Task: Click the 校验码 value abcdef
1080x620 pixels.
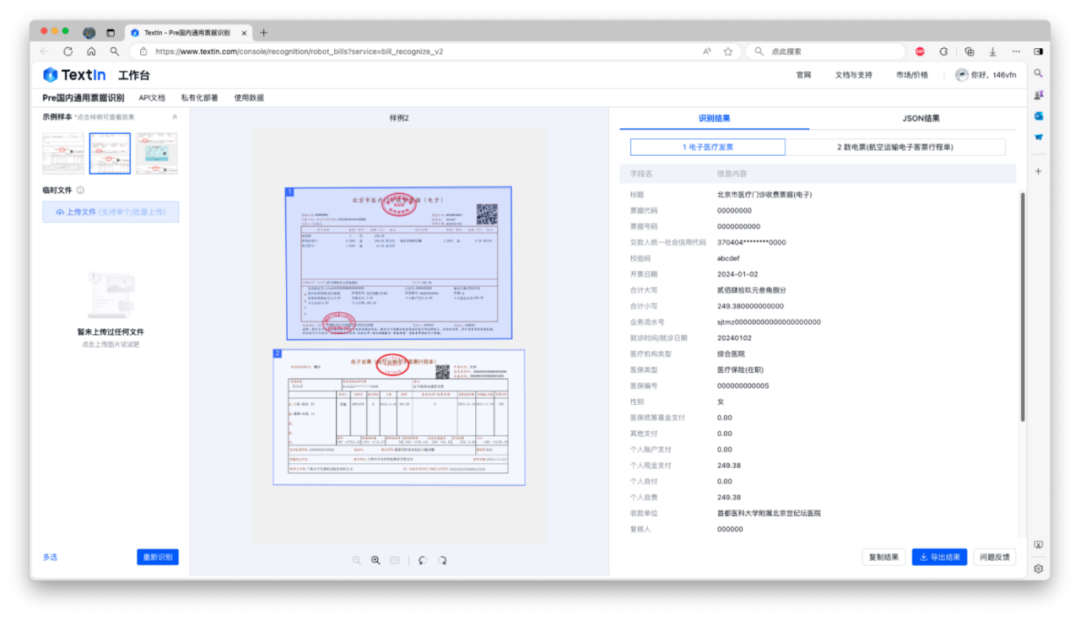Action: tap(728, 258)
